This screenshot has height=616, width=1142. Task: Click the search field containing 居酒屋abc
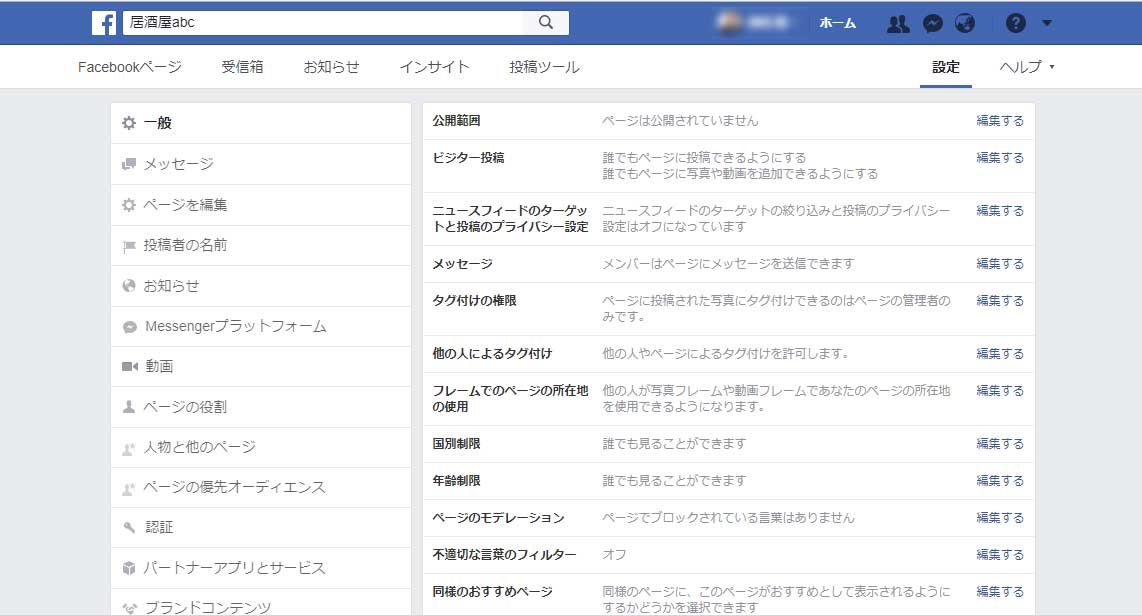click(x=320, y=23)
